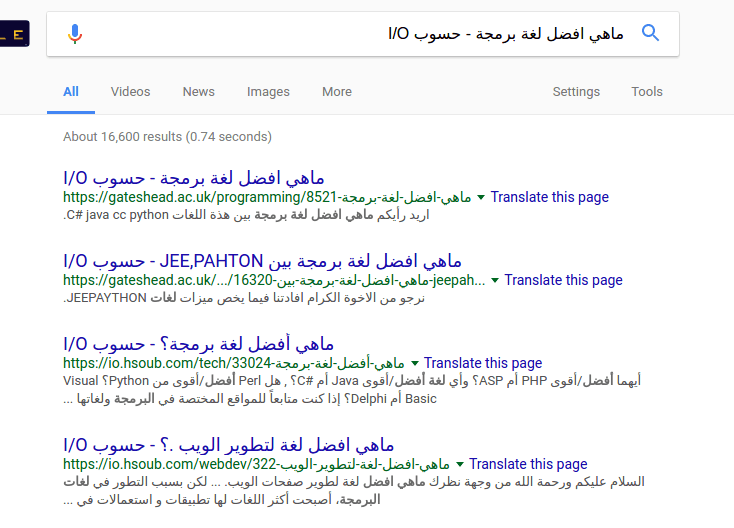The width and height of the screenshot is (734, 528).
Task: Expand dropdown arrow beside io.hsoub.com/tech/33024 URL
Action: 415,364
